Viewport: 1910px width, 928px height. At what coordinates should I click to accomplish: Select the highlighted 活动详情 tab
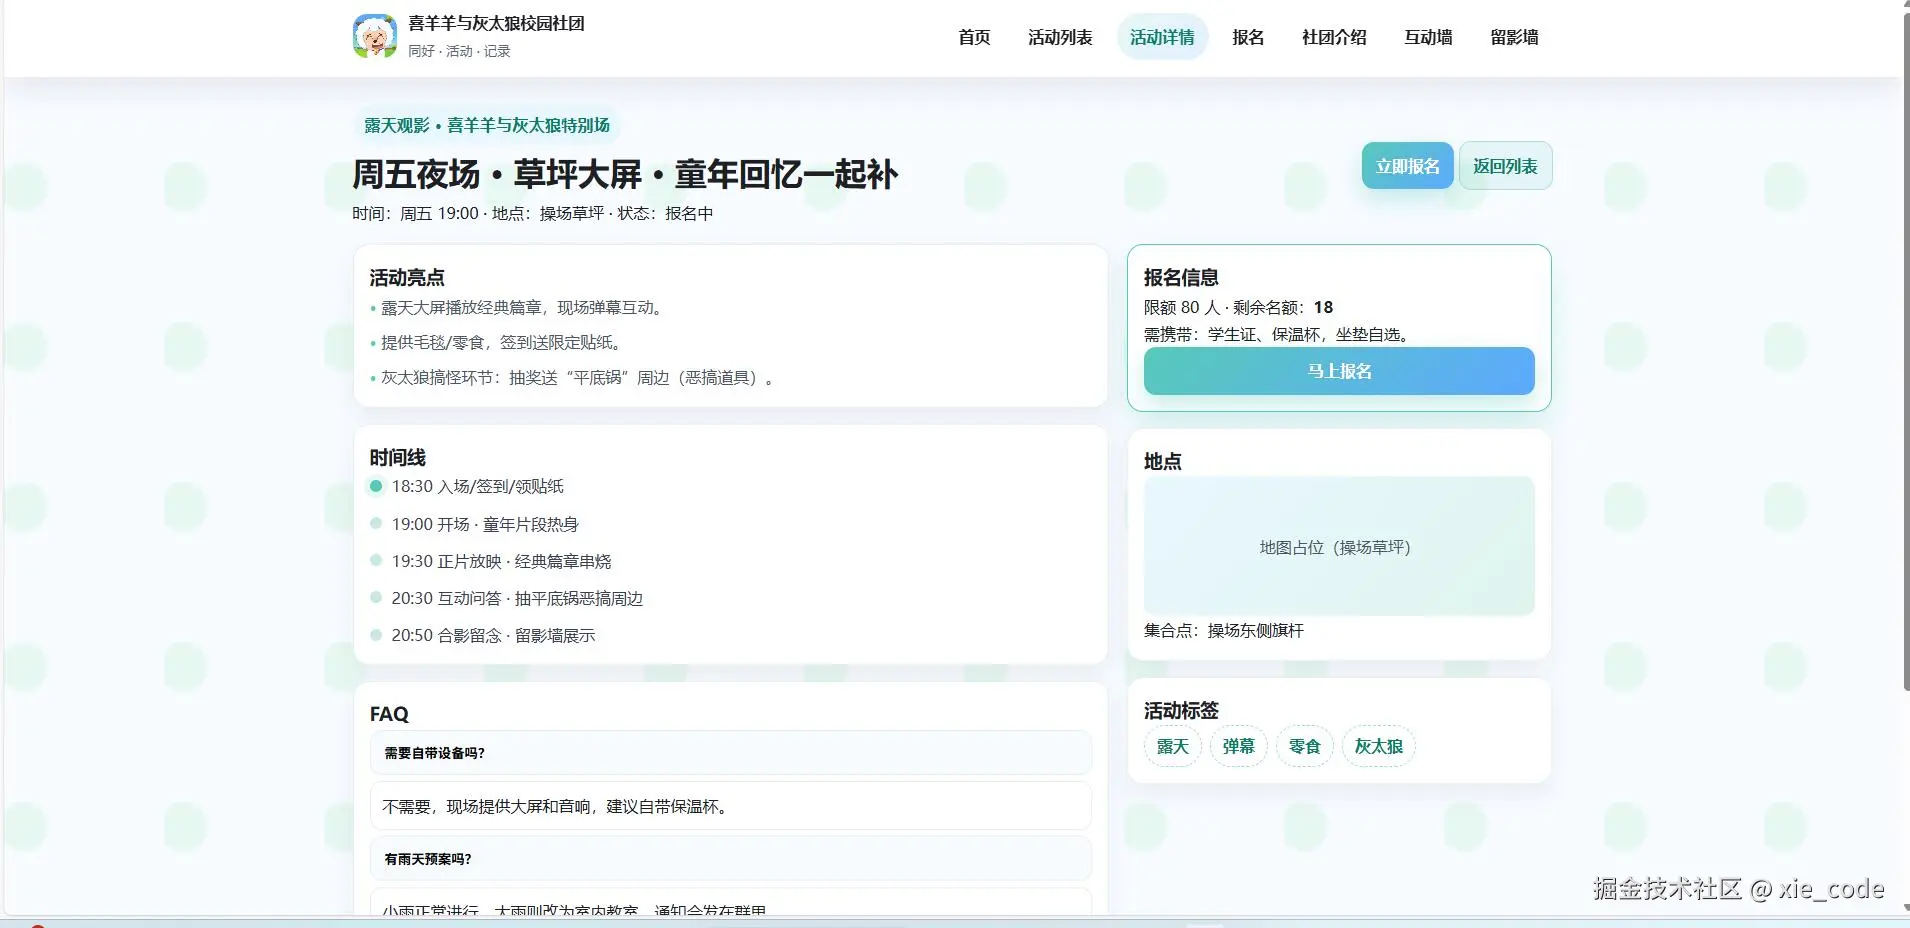[x=1162, y=37]
